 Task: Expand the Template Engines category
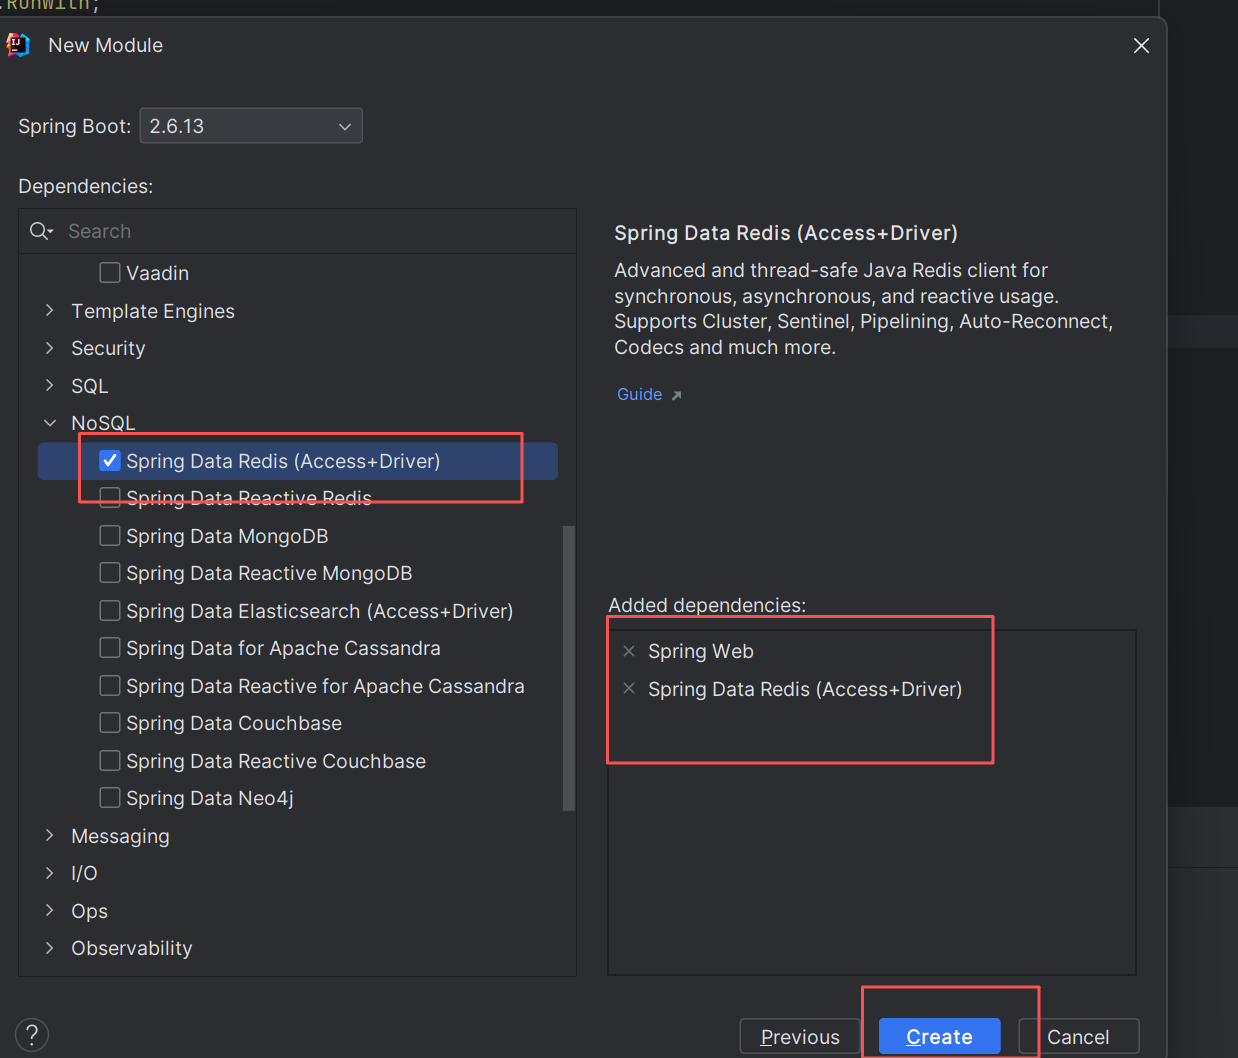(x=49, y=311)
